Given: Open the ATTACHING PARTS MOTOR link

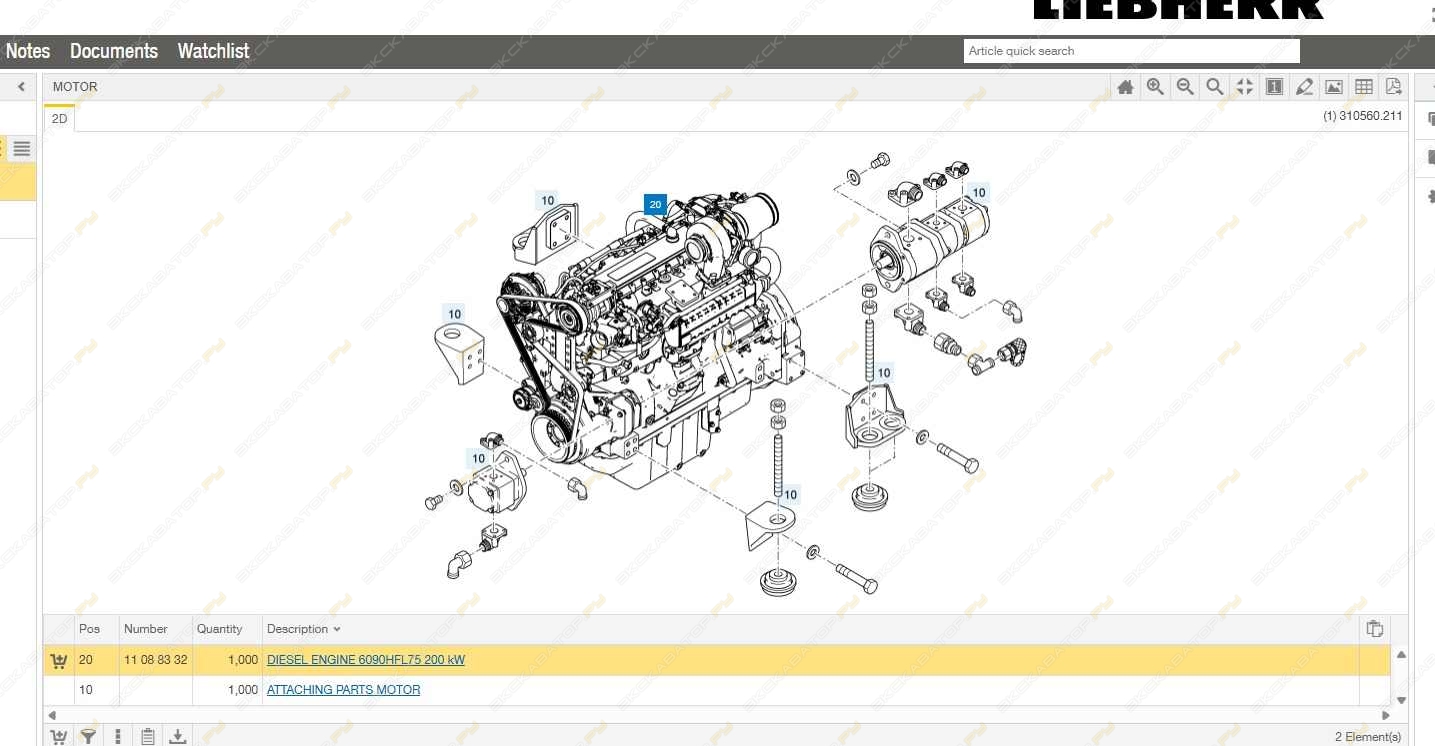Looking at the screenshot, I should (x=343, y=690).
